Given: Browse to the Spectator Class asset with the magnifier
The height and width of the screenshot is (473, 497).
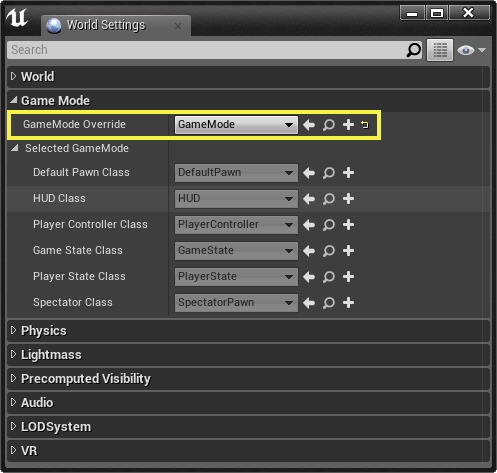Looking at the screenshot, I should (329, 303).
